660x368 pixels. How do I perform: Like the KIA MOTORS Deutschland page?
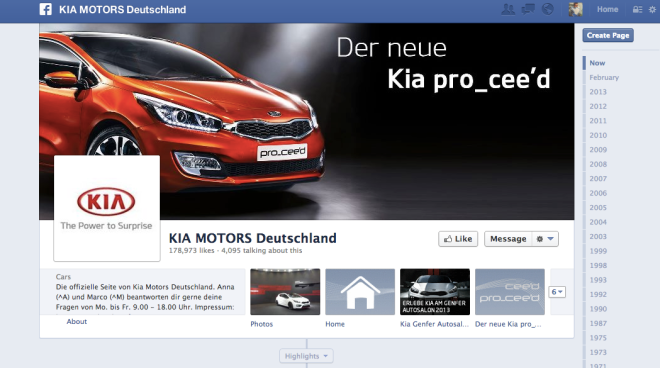[458, 239]
